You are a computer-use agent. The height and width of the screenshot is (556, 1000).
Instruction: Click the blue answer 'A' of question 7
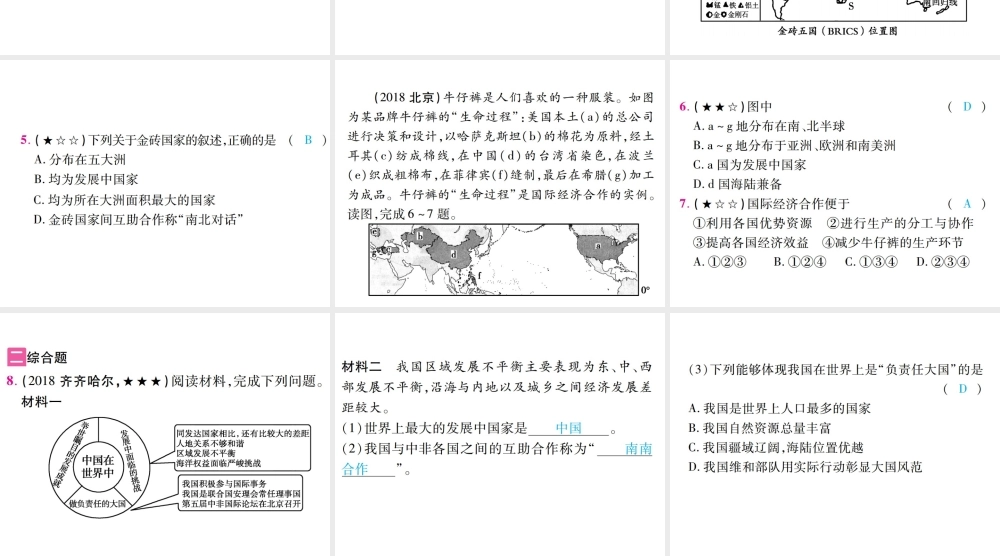pyautogui.click(x=967, y=204)
